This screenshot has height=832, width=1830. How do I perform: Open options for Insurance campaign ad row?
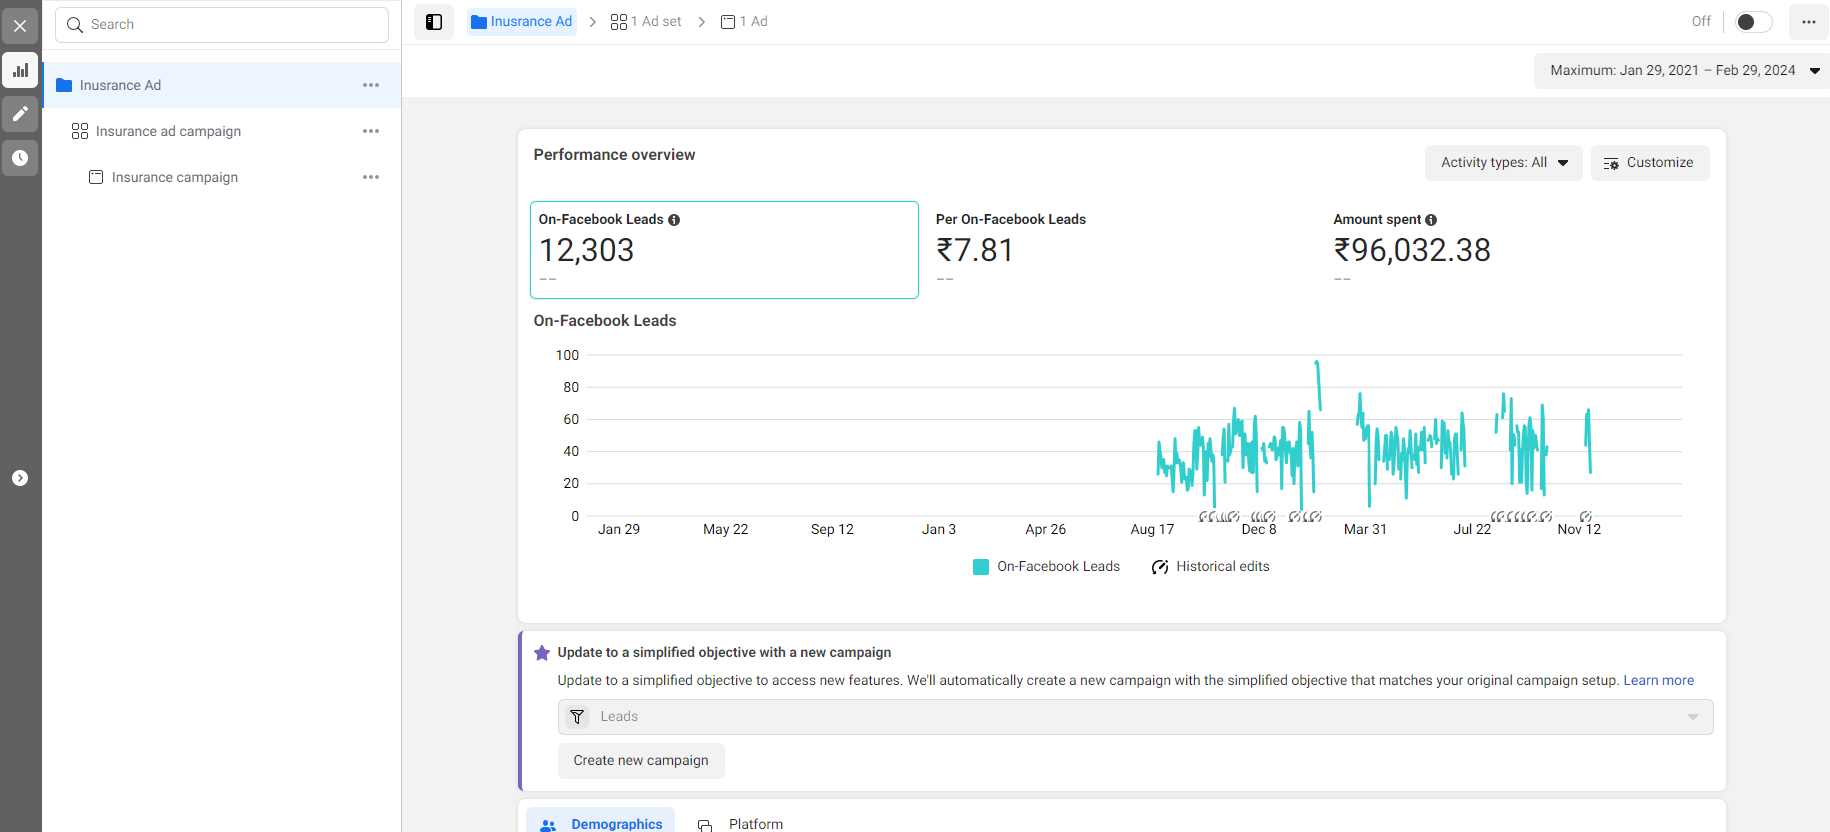pyautogui.click(x=371, y=177)
